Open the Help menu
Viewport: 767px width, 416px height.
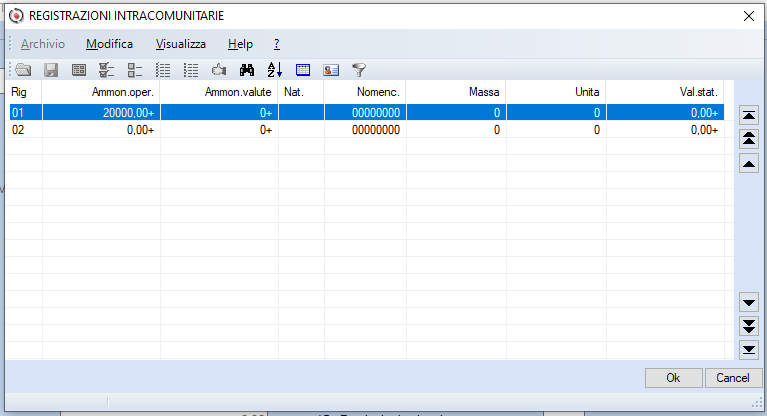click(x=240, y=44)
